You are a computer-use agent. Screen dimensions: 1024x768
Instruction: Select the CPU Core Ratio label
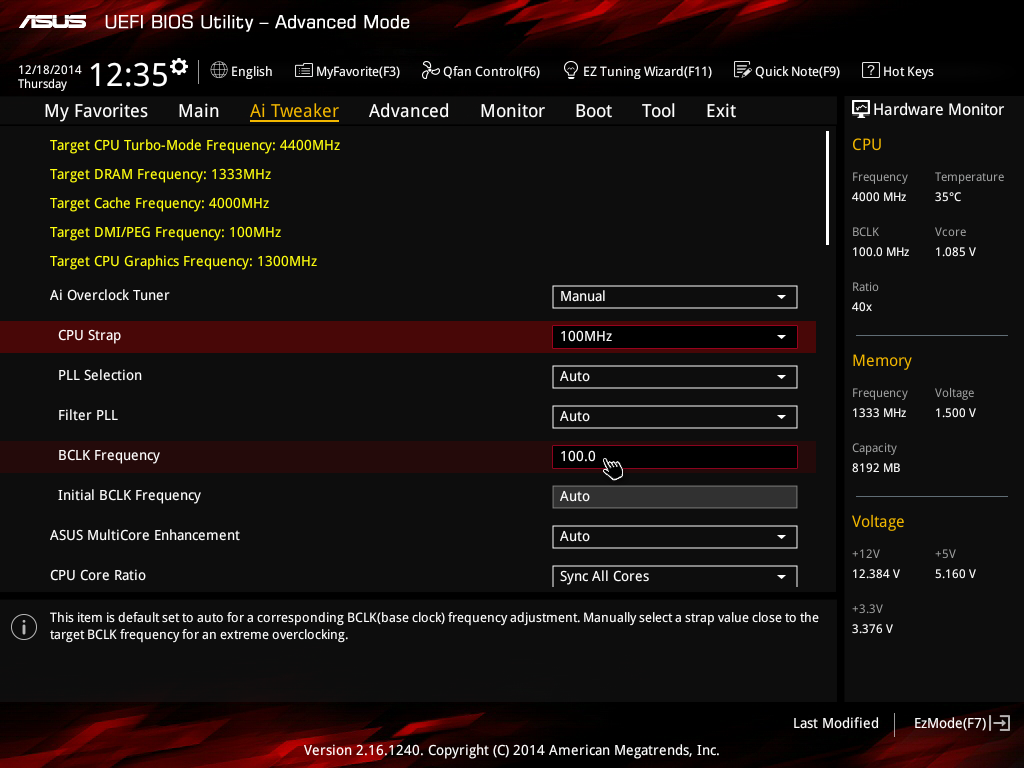98,575
